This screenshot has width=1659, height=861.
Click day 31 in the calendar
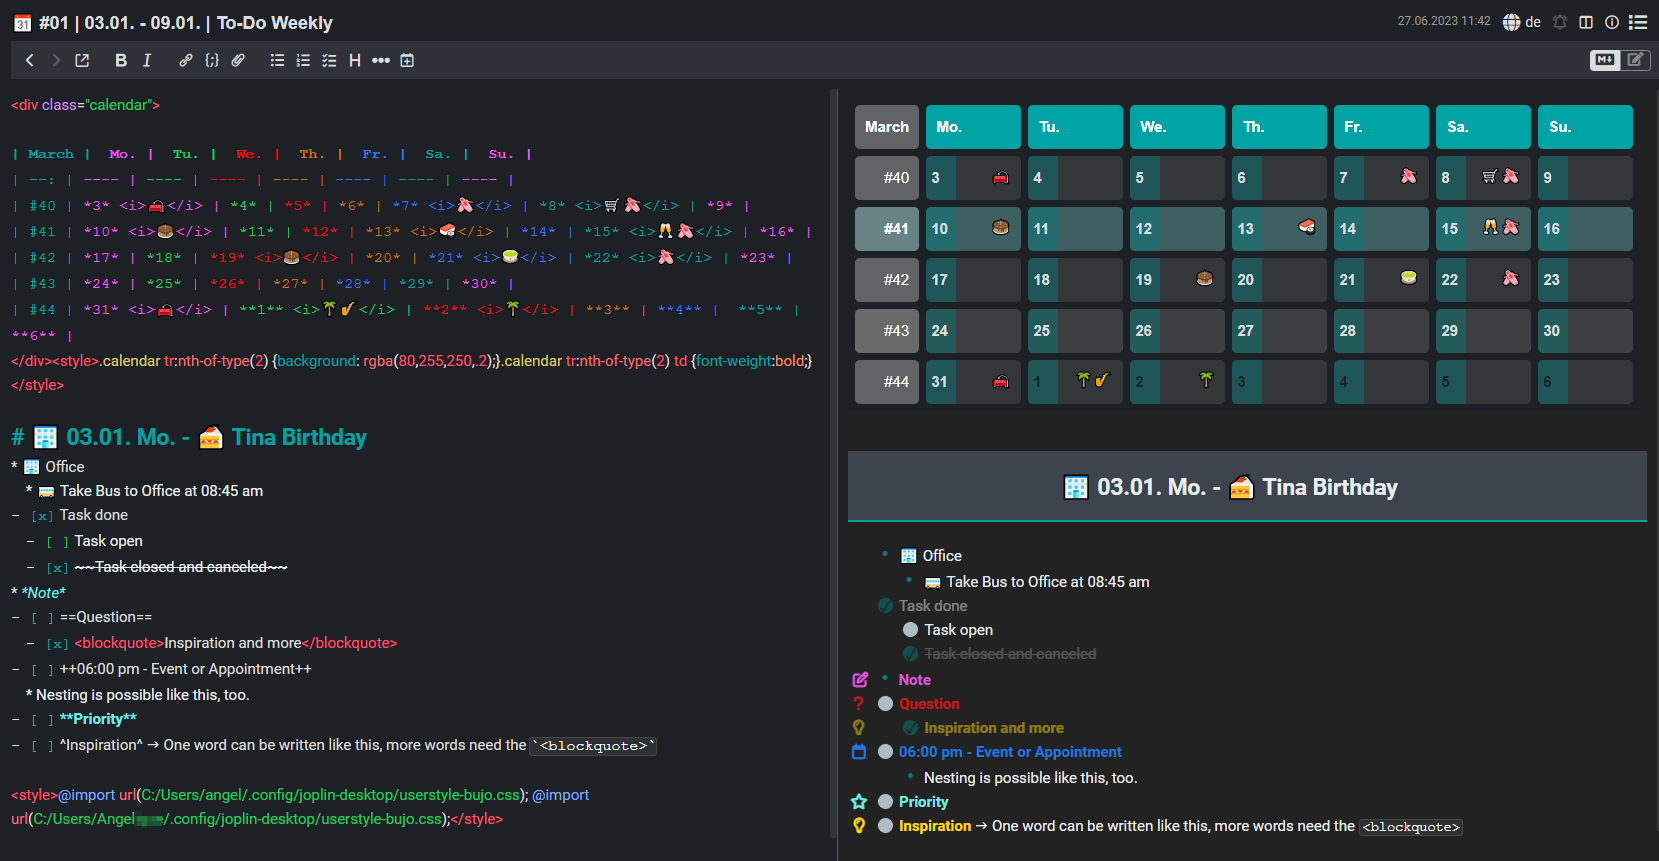[x=973, y=382]
